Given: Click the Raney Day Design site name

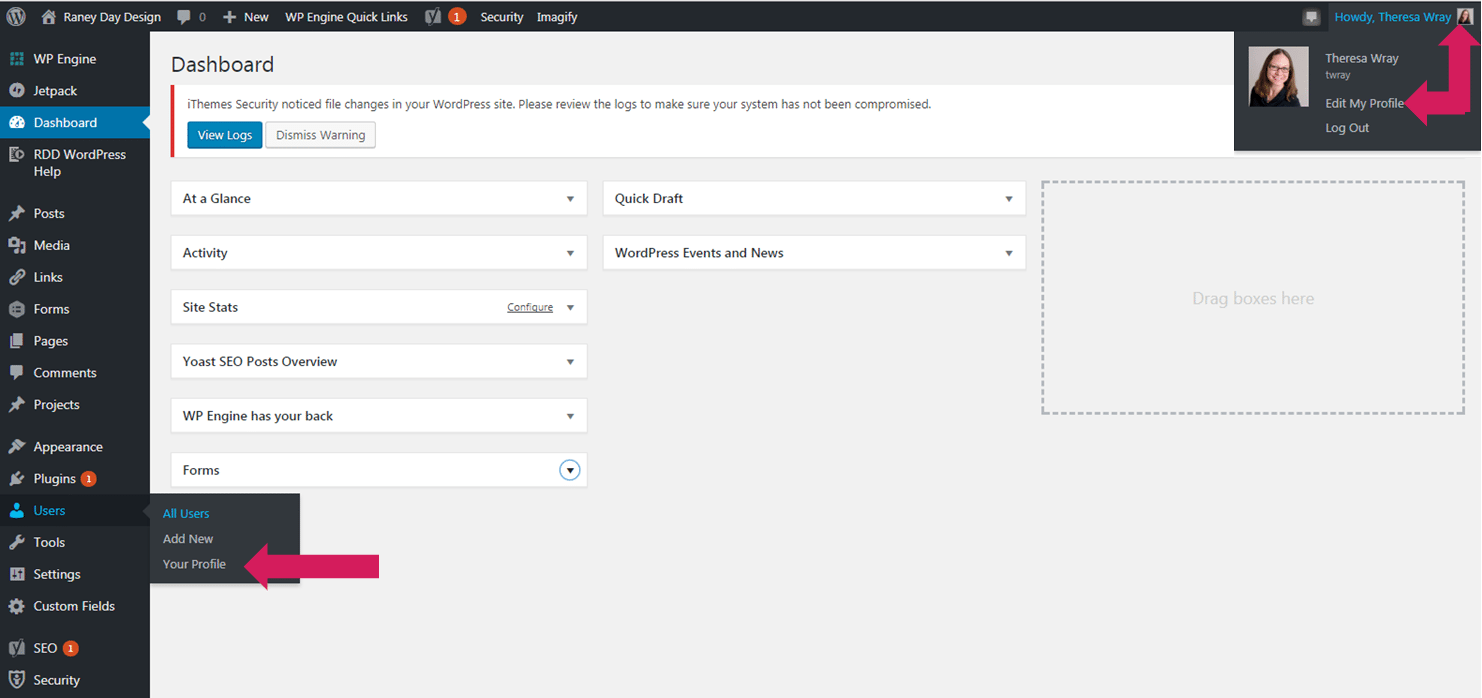Looking at the screenshot, I should (112, 17).
